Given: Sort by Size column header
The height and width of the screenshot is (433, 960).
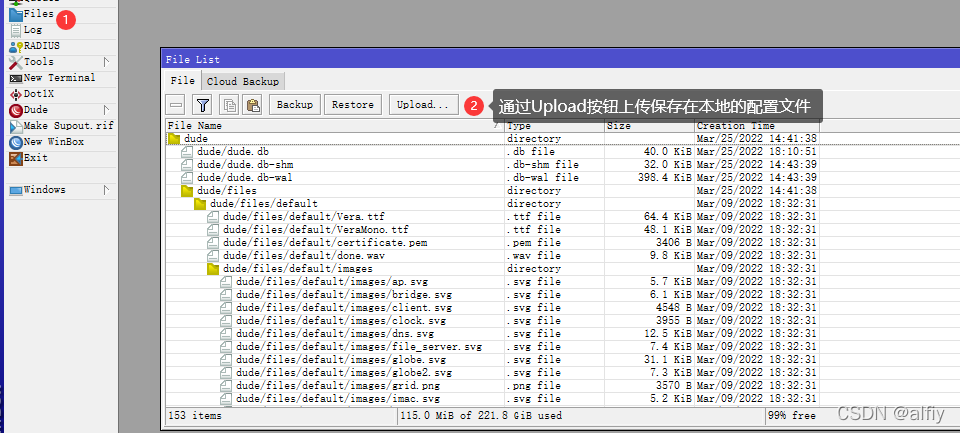Looking at the screenshot, I should (650, 126).
